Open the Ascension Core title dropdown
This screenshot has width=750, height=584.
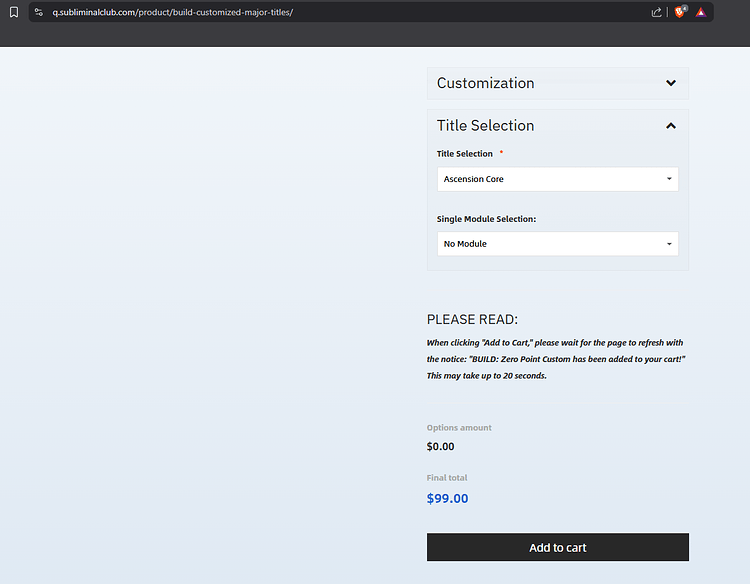click(x=550, y=179)
